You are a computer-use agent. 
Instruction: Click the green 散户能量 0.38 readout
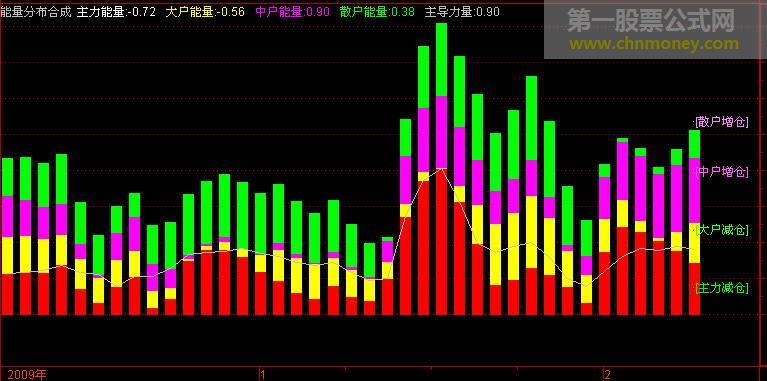[x=377, y=12]
